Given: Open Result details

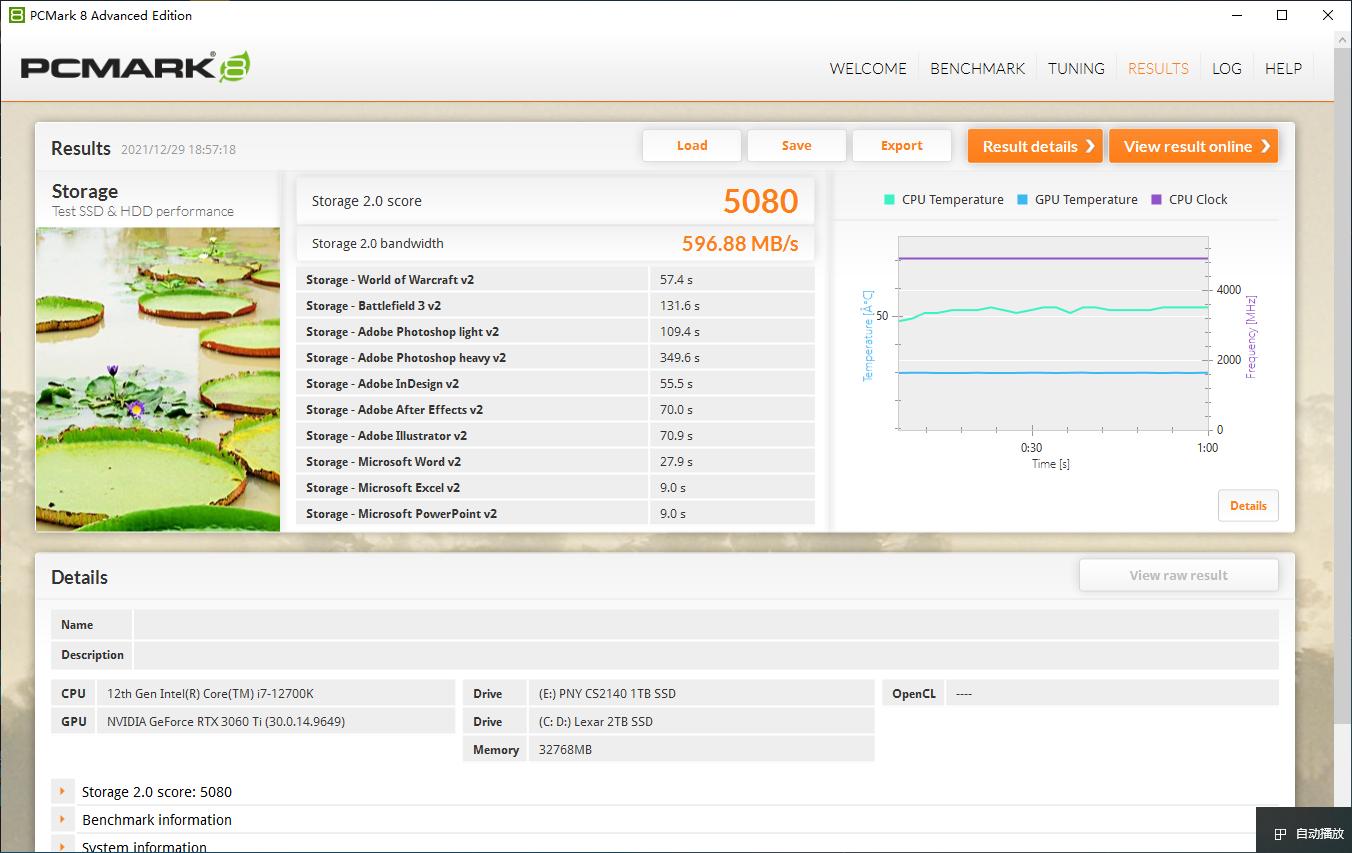Looking at the screenshot, I should click(1034, 146).
